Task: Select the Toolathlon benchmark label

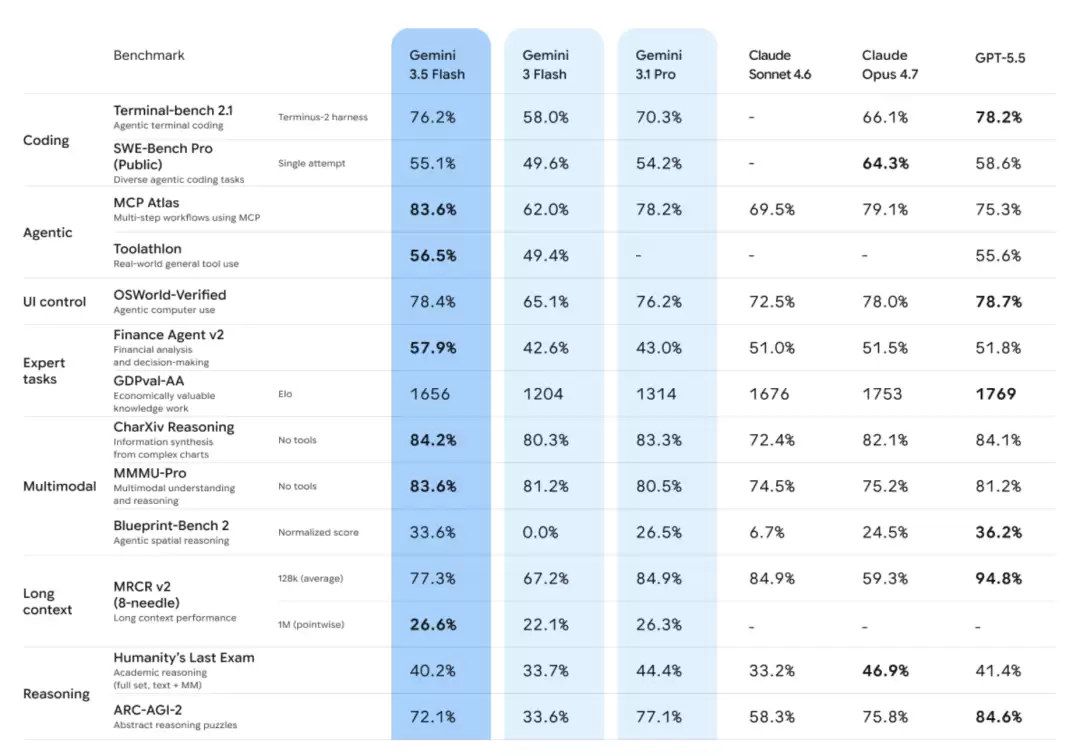Action: 147,249
